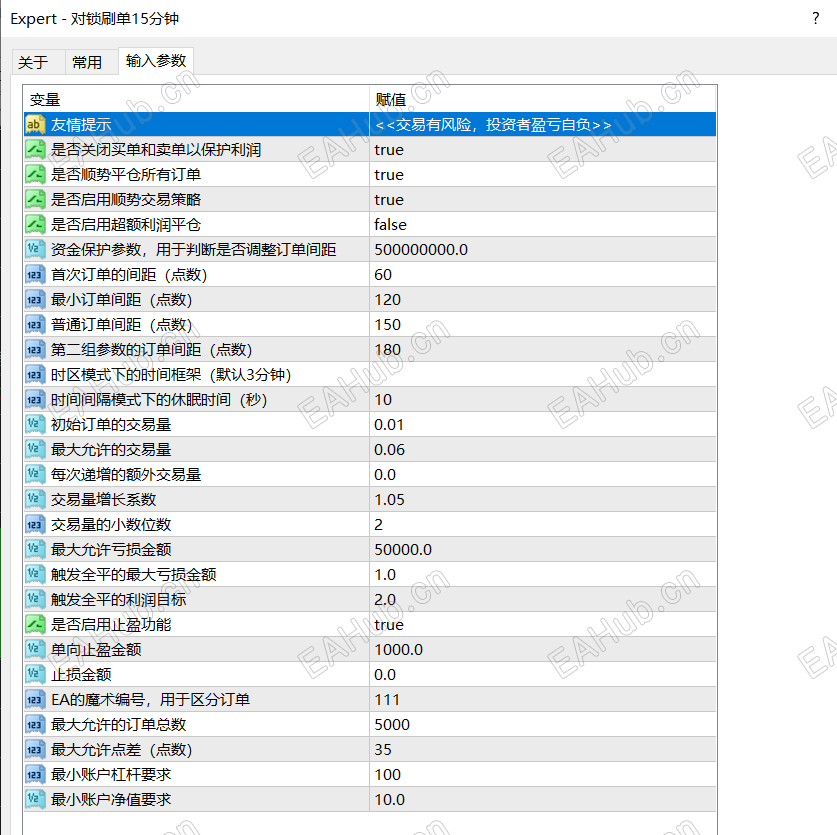Screen dimensions: 837x835
Task: Click the <<交易有风险，投资者盈亏自负>> value
Action: coord(493,124)
